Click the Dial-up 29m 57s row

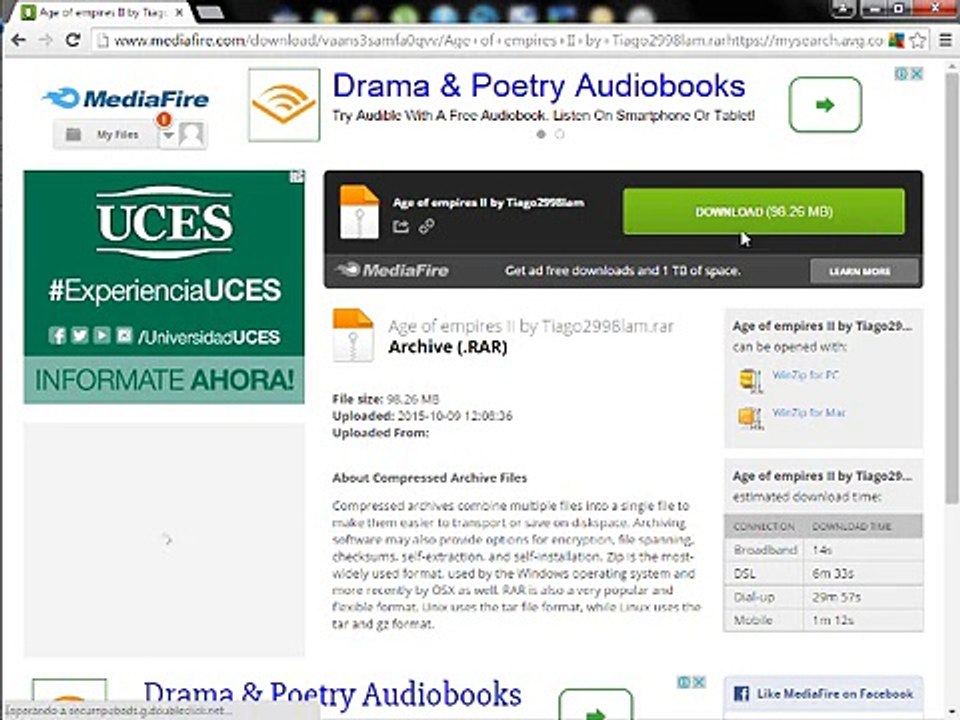(823, 597)
